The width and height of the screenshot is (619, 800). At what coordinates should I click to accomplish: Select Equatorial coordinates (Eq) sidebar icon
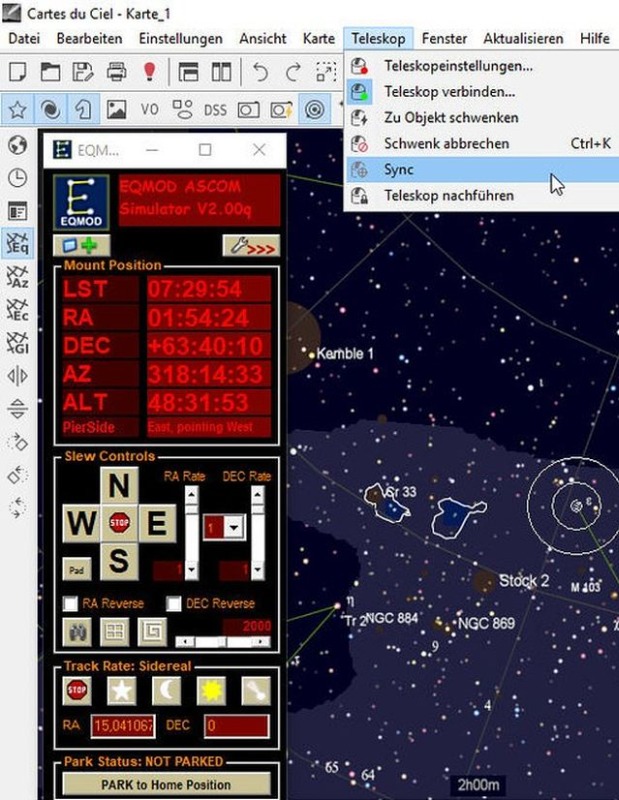18,243
